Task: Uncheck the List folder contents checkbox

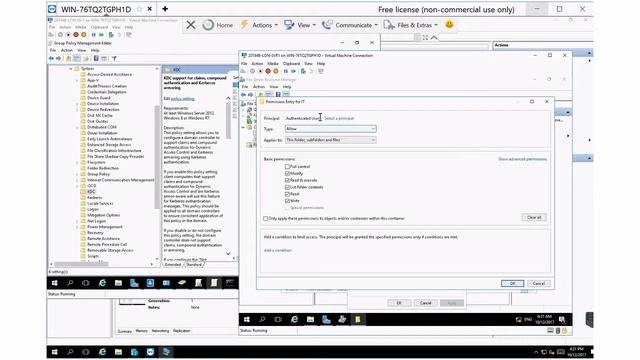Action: pos(287,187)
